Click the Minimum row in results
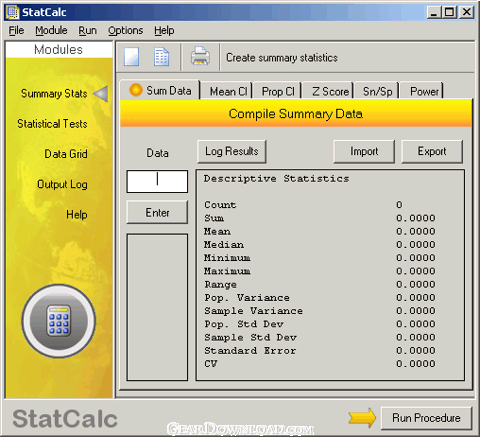Viewport: 480px width, 437px height. (x=320, y=258)
